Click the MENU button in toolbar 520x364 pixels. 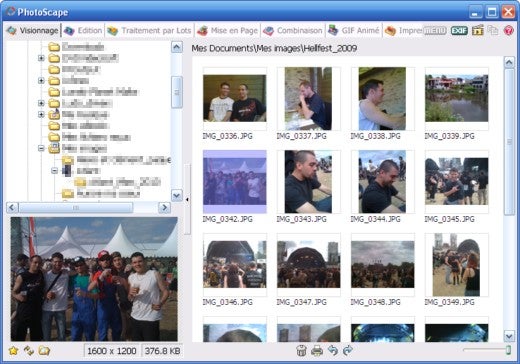pos(435,31)
